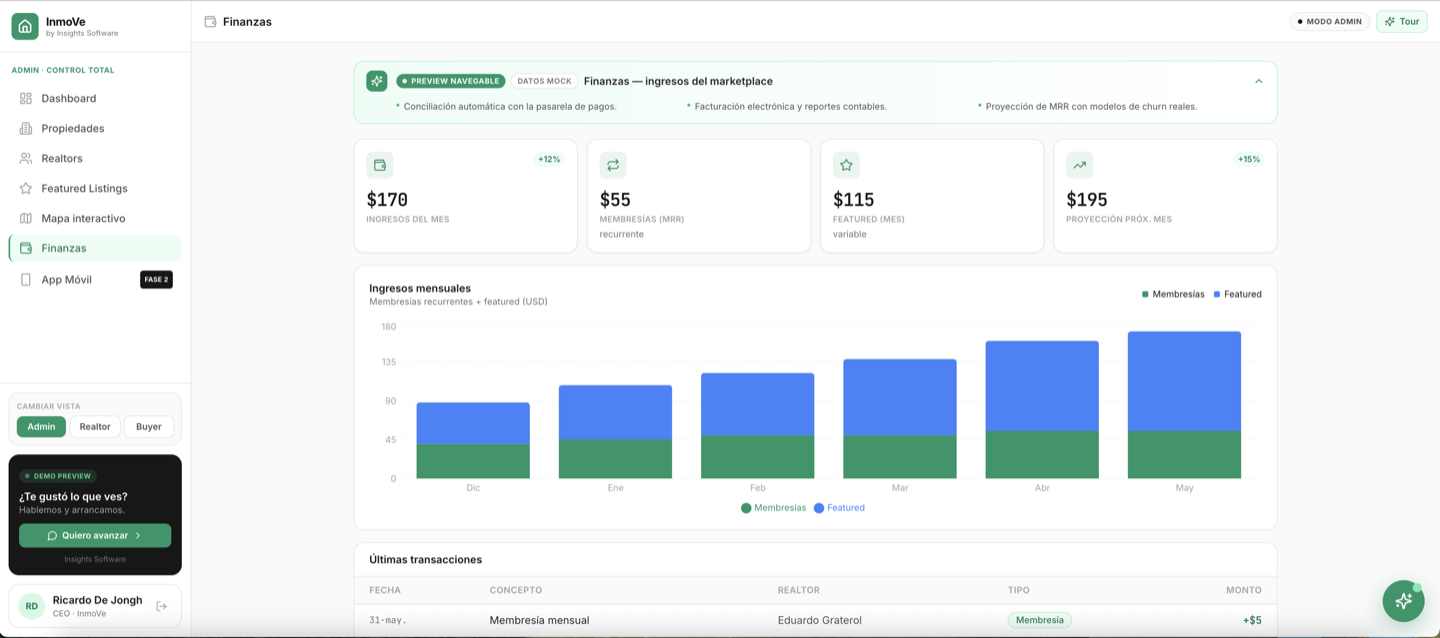The height and width of the screenshot is (638, 1440).
Task: Switch view to Buyer
Action: [149, 426]
